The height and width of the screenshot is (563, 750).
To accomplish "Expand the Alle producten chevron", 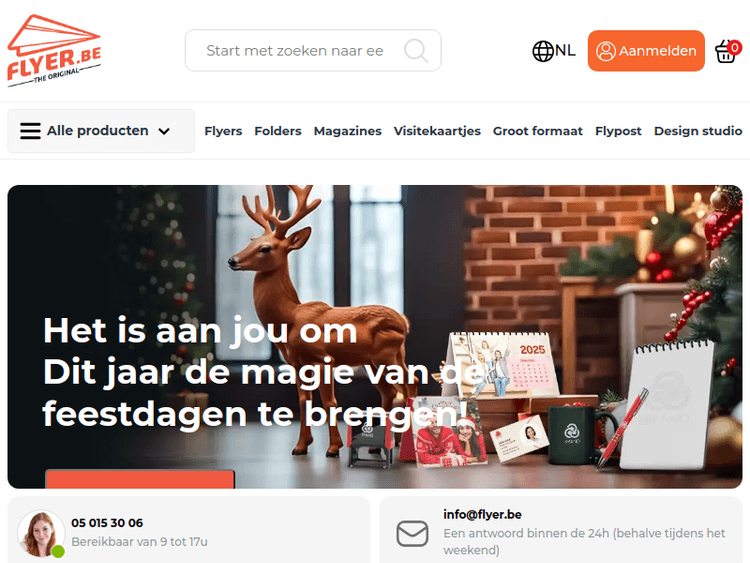I will click(x=164, y=131).
